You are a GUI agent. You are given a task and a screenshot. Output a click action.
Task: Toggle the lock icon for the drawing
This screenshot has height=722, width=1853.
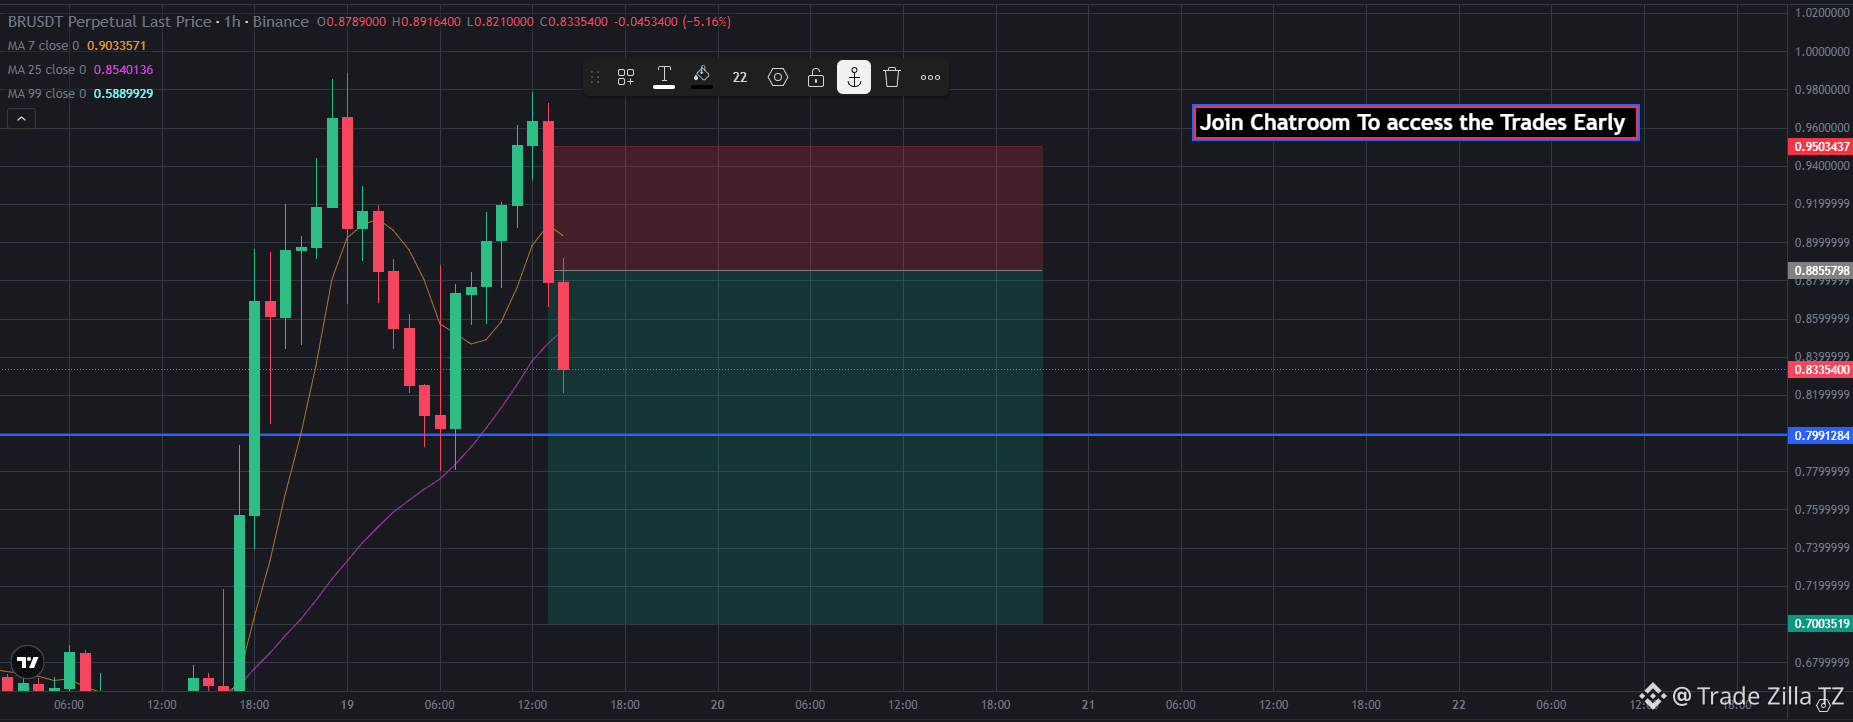pyautogui.click(x=816, y=77)
